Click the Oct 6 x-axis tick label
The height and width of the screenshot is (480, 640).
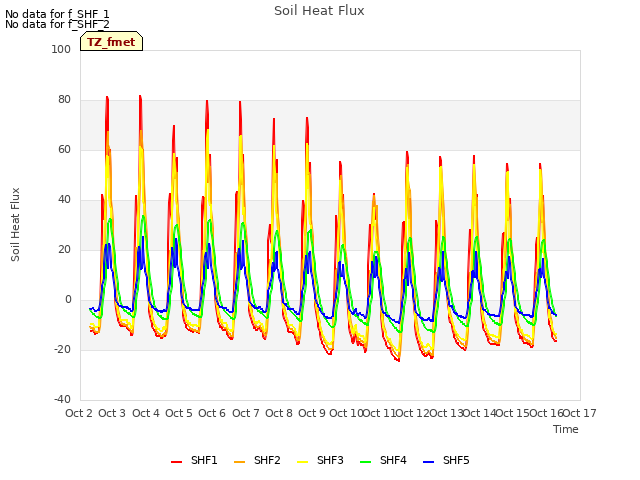point(212,413)
